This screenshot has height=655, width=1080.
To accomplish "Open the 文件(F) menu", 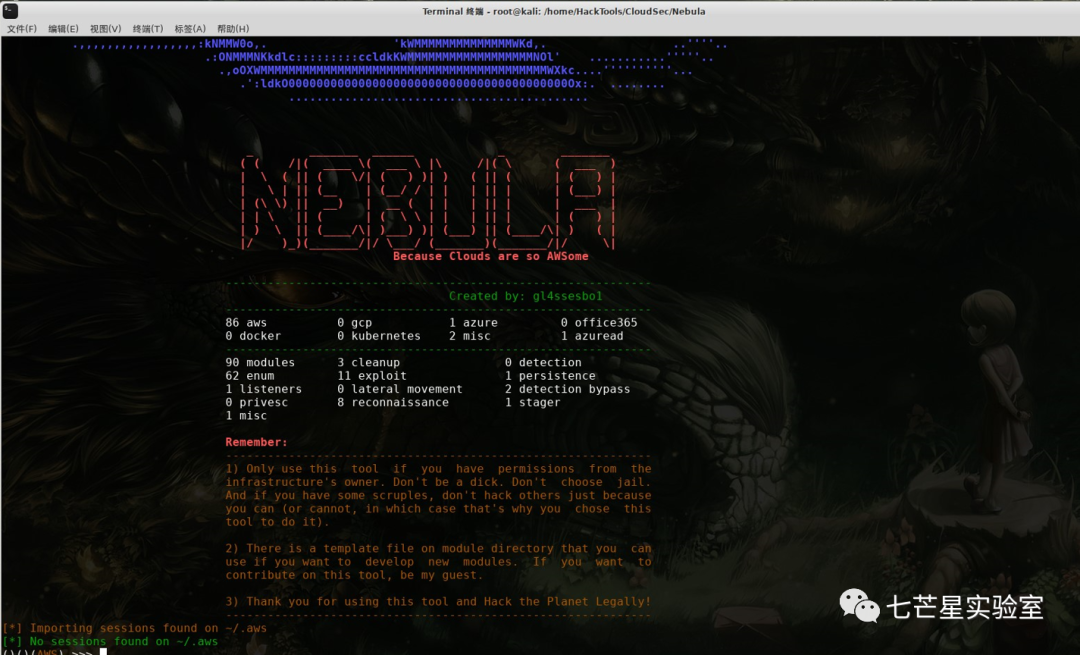I will [21, 29].
